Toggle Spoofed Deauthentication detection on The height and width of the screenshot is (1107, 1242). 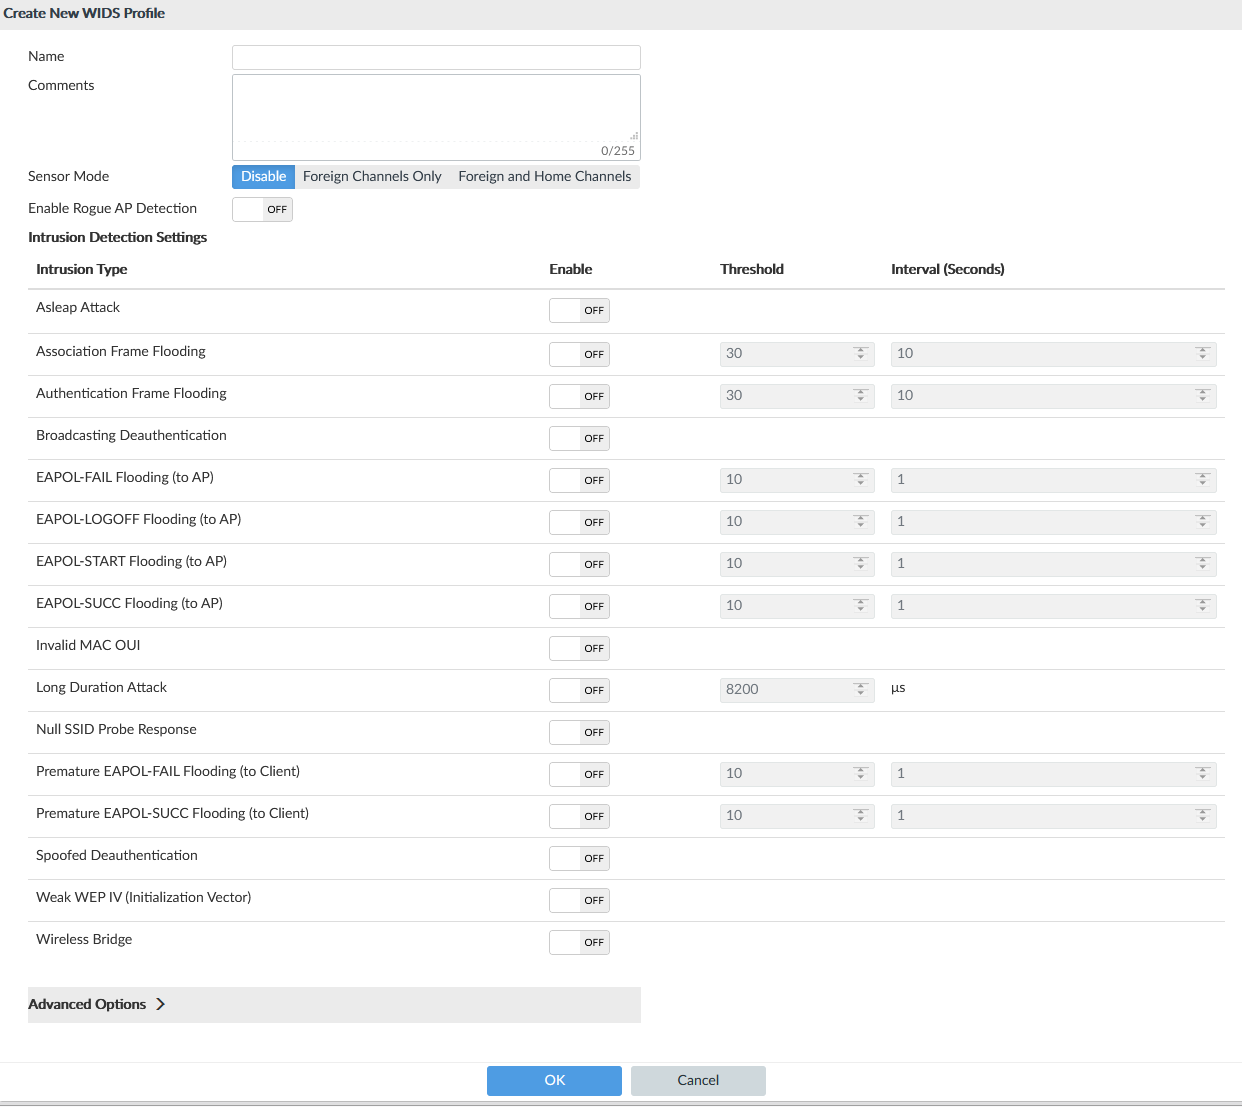(x=579, y=858)
